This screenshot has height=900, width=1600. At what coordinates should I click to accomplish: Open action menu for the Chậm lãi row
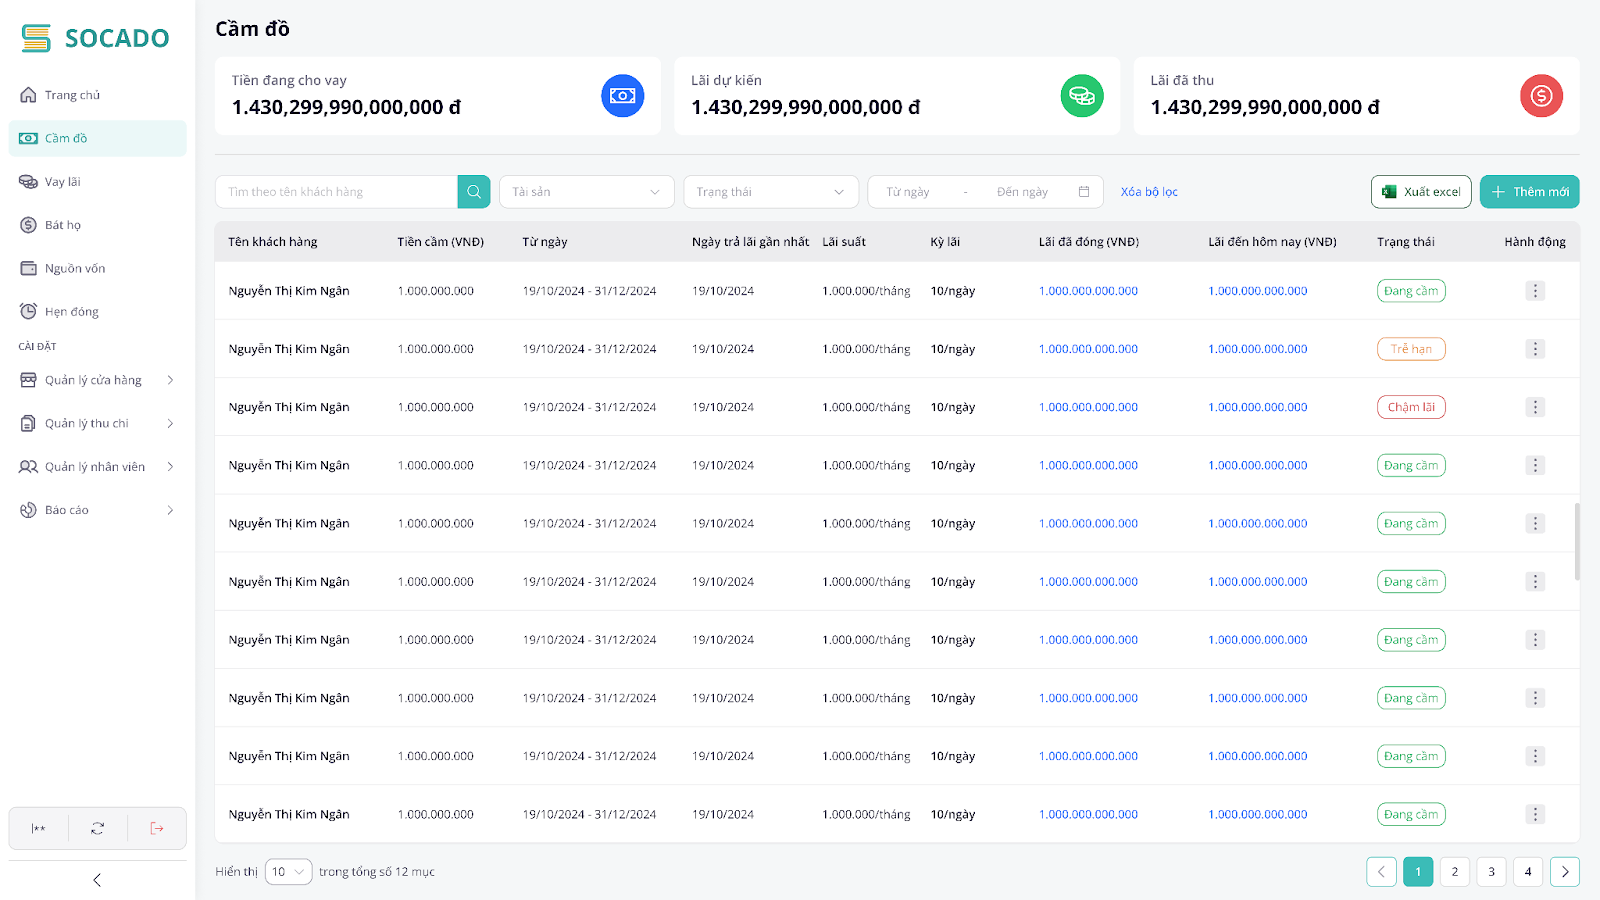tap(1535, 407)
